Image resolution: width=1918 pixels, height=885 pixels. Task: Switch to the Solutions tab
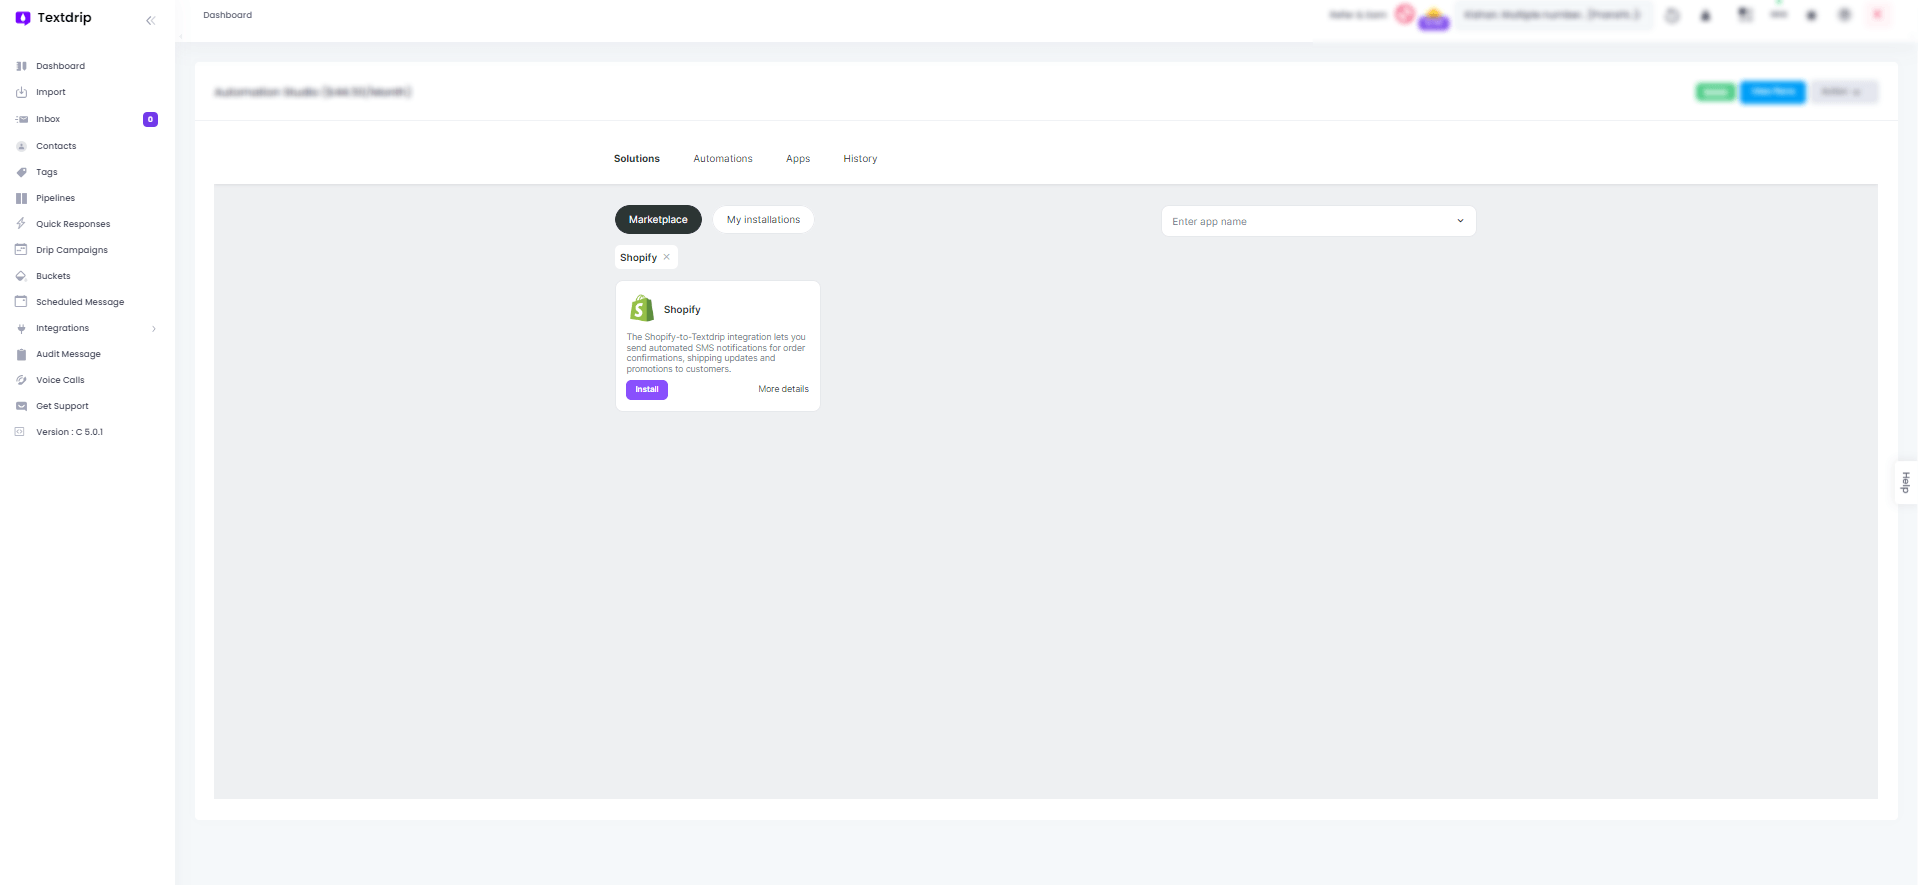click(x=637, y=159)
